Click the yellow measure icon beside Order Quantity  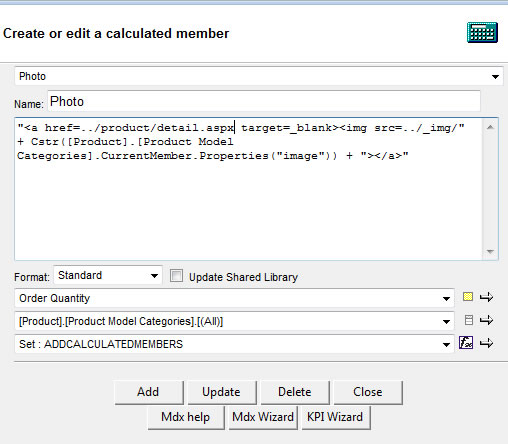(468, 297)
